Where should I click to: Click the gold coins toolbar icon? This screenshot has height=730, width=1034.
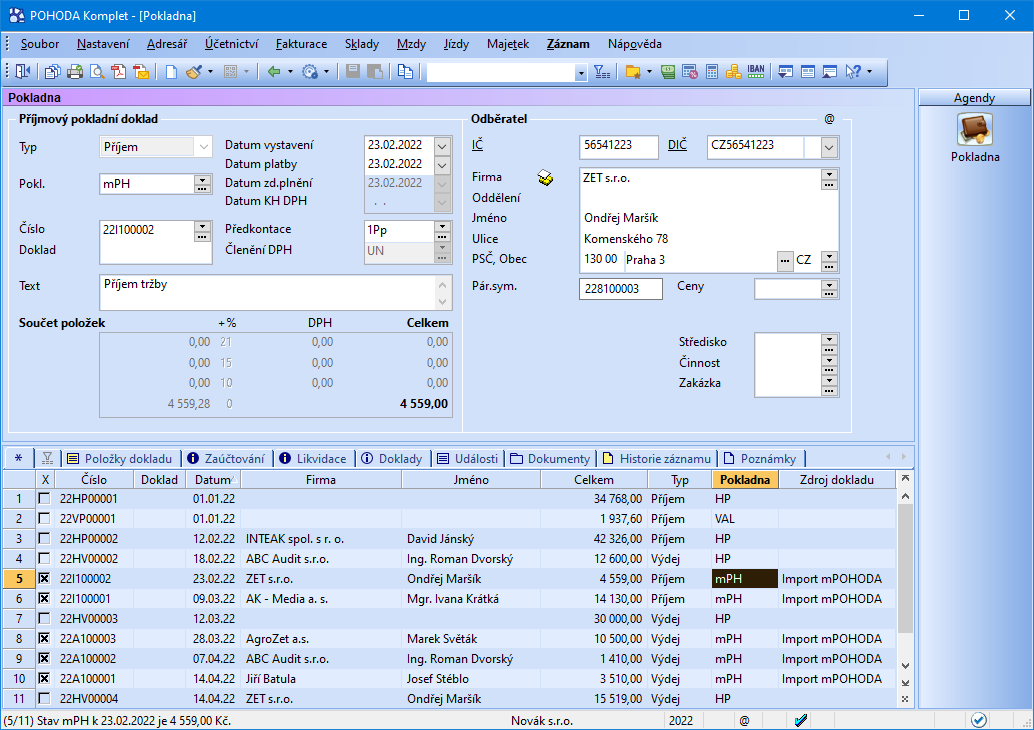click(x=734, y=71)
